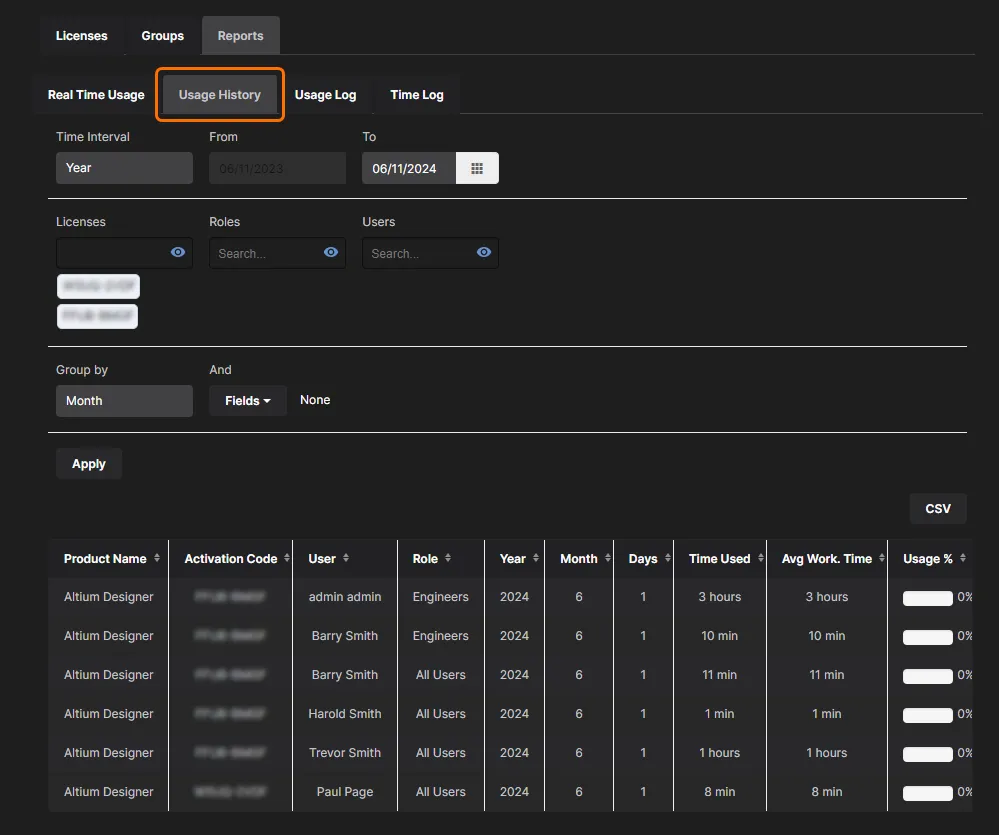Viewport: 999px width, 835px height.
Task: Sort table by Product Name arrows
Action: point(157,558)
